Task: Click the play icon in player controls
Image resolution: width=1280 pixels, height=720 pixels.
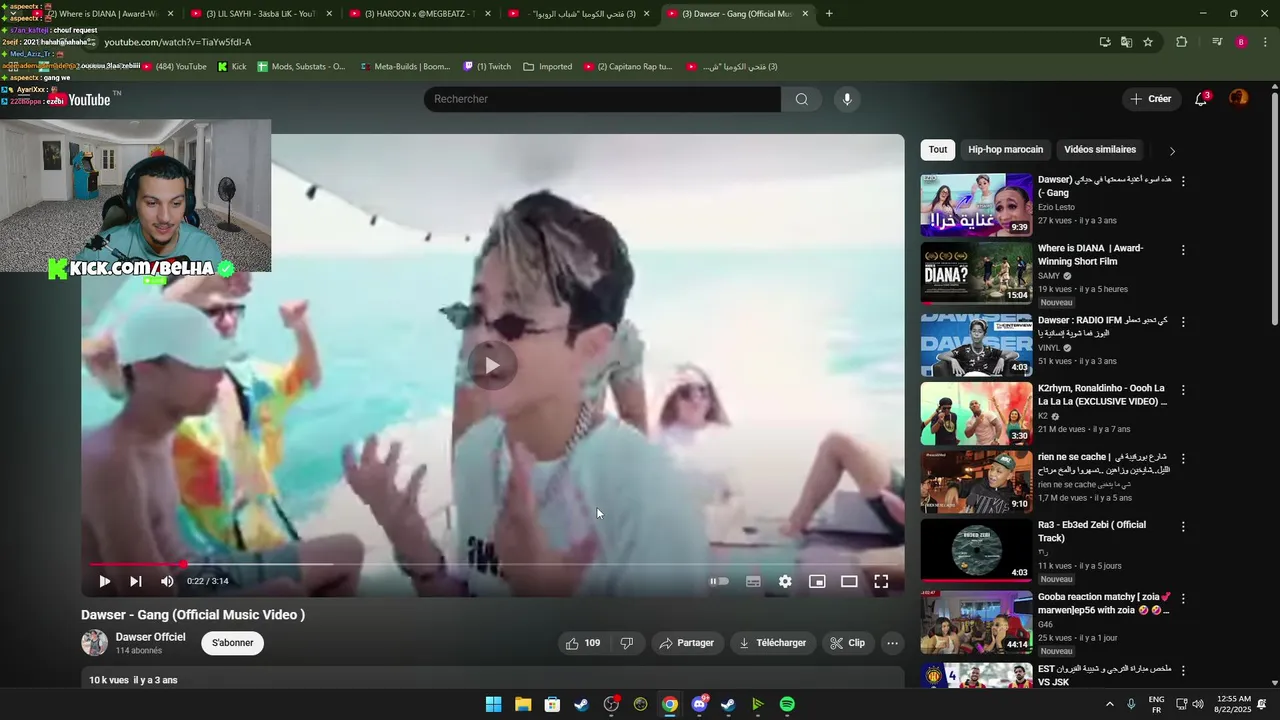Action: pyautogui.click(x=104, y=581)
